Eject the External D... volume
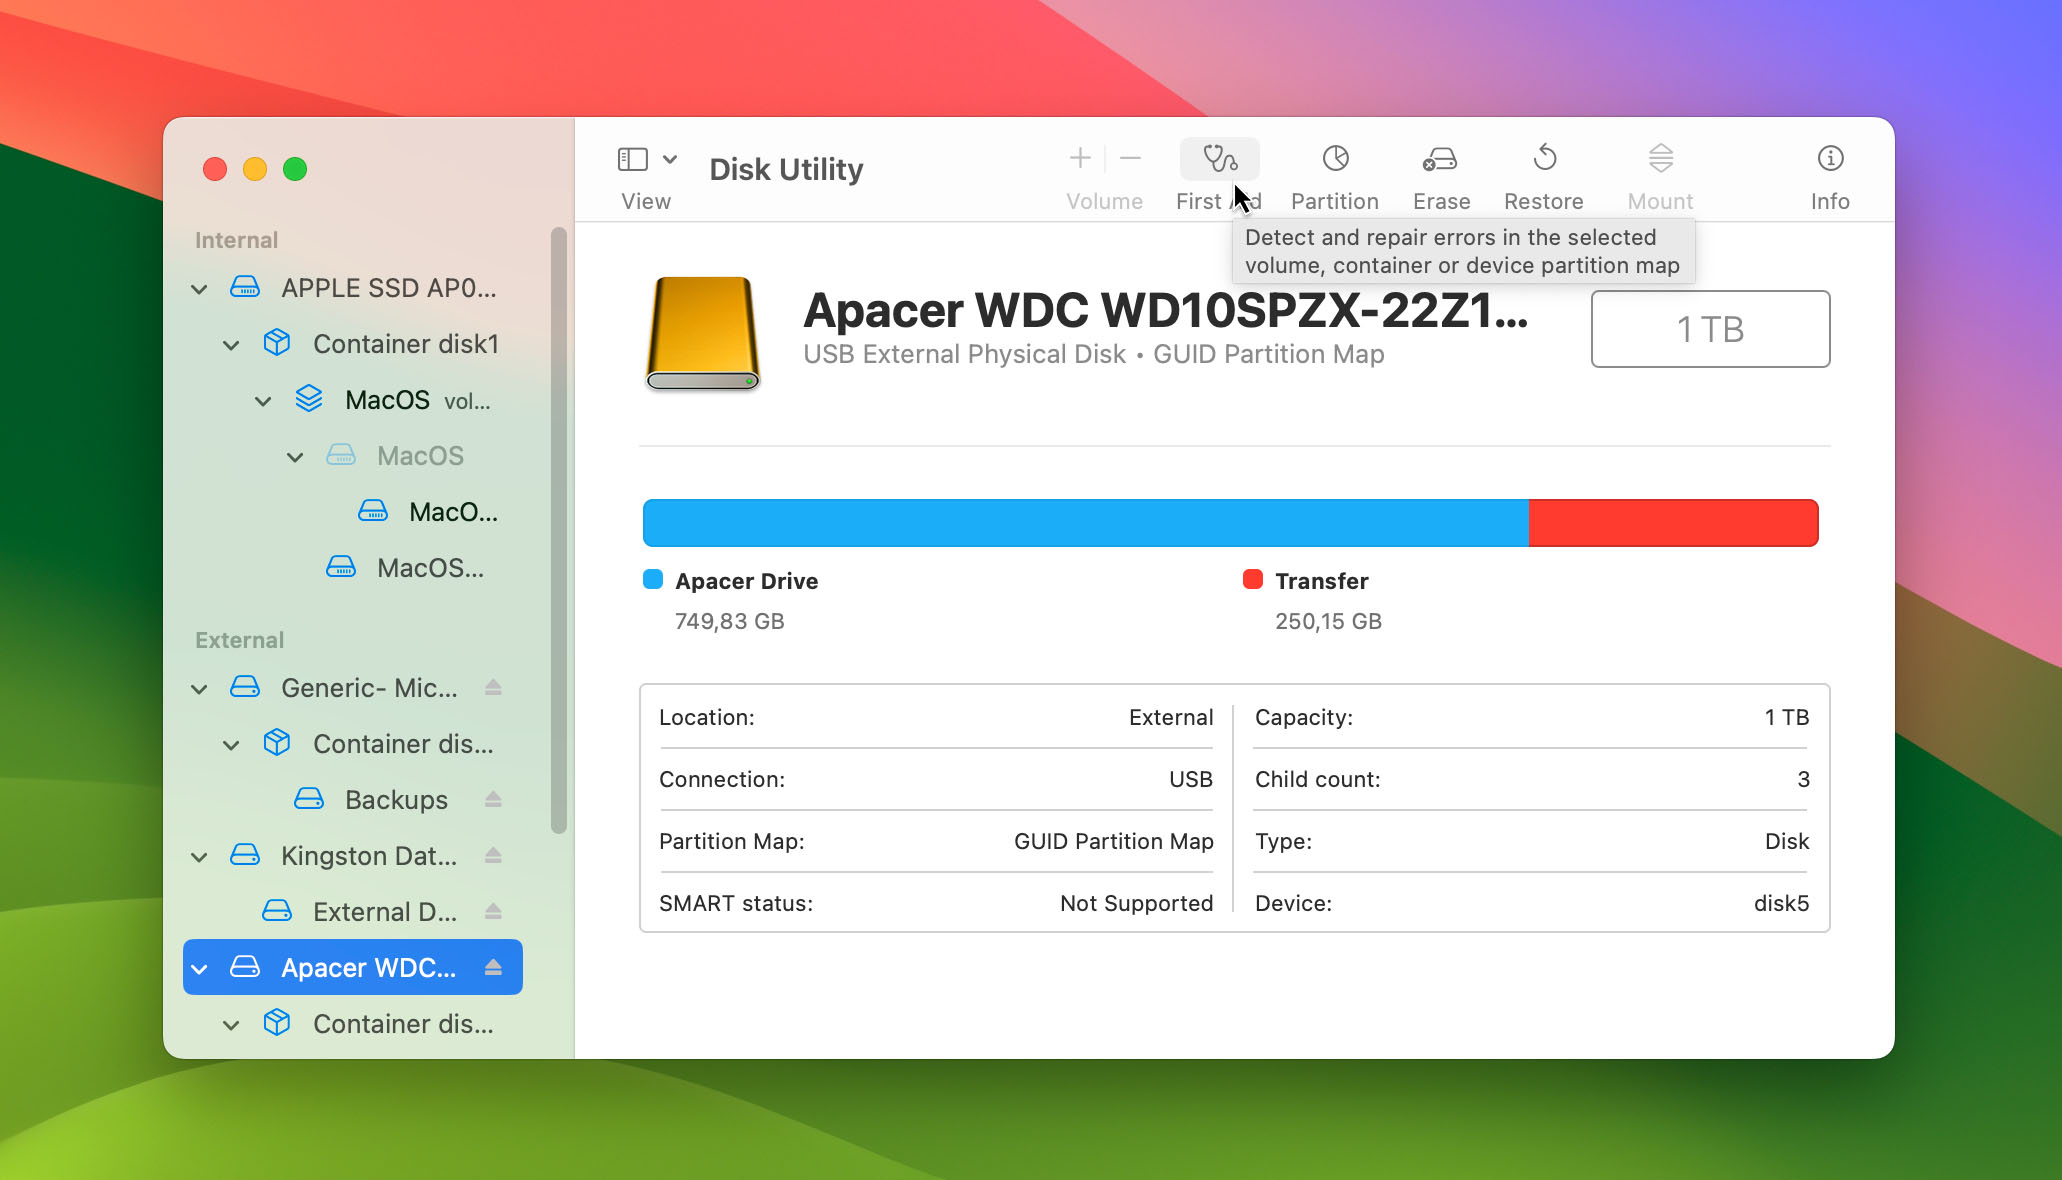 point(493,912)
